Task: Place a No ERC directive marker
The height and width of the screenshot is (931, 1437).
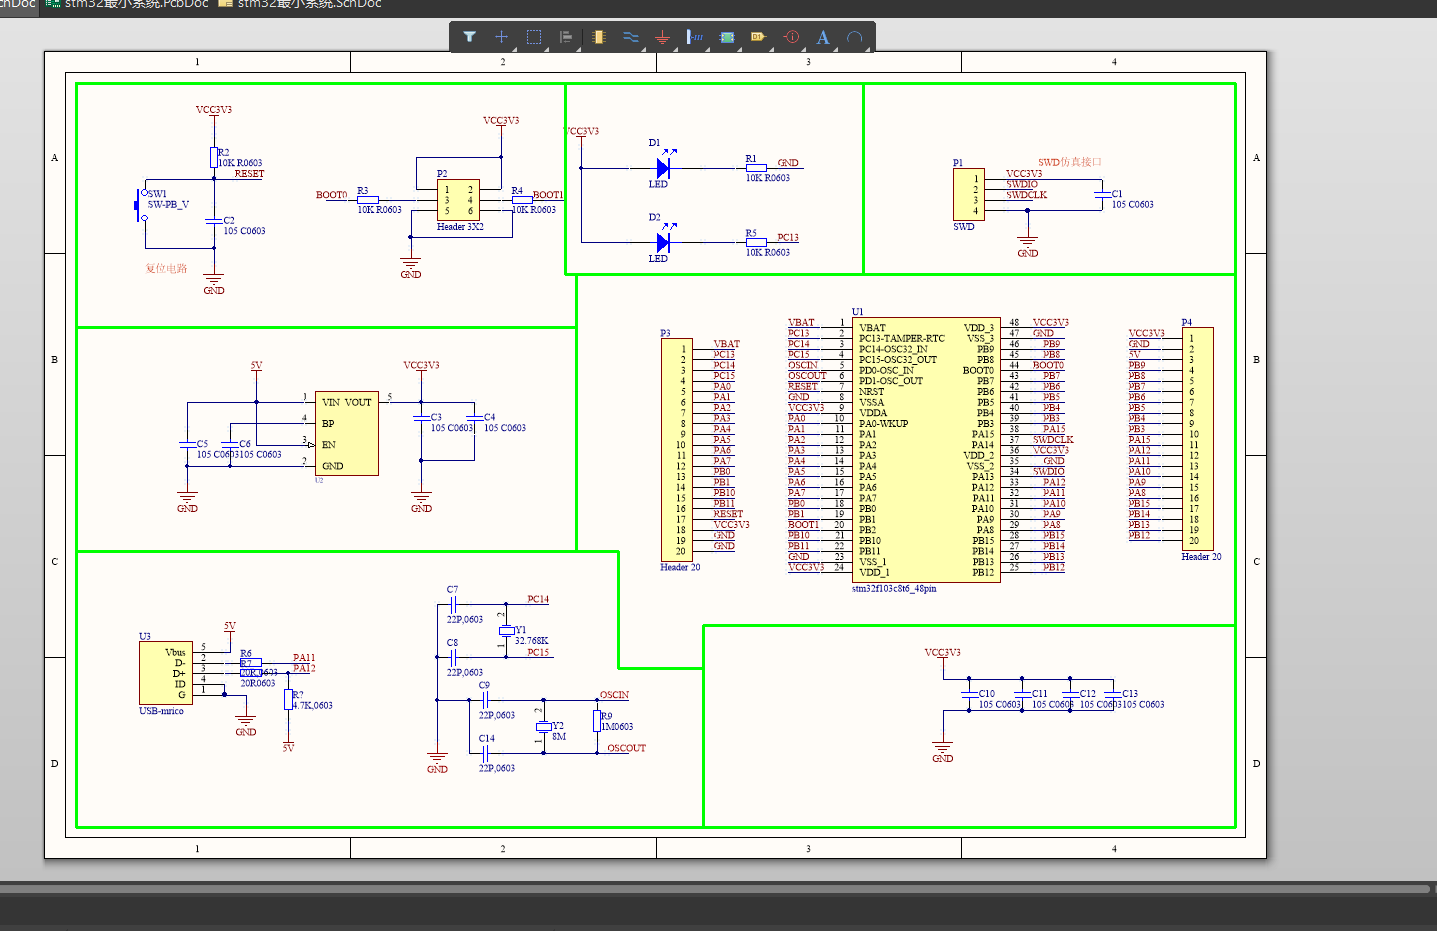Action: [x=791, y=37]
